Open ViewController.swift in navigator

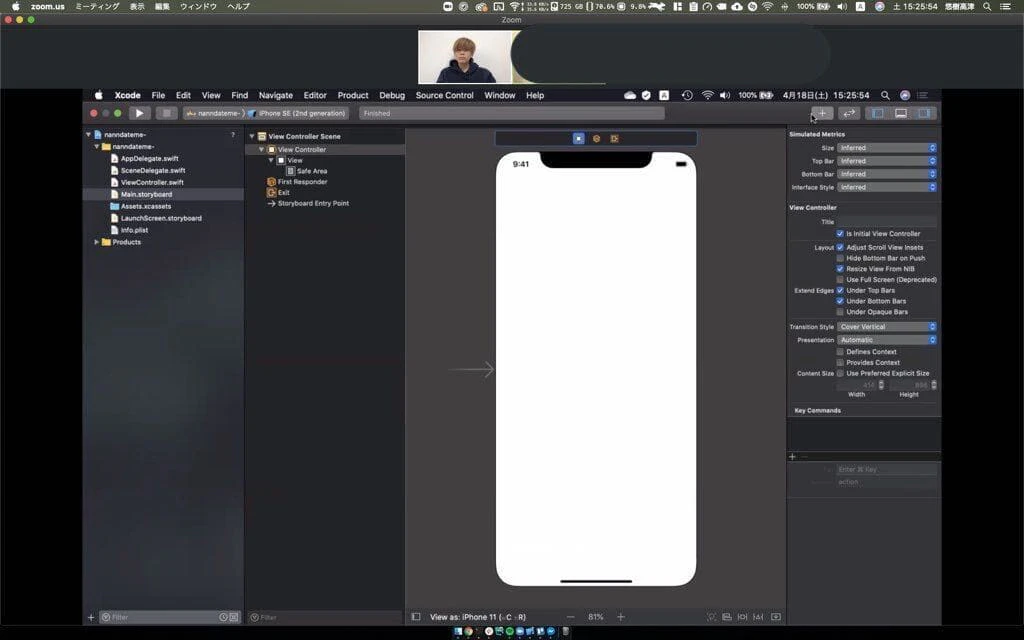tap(152, 182)
